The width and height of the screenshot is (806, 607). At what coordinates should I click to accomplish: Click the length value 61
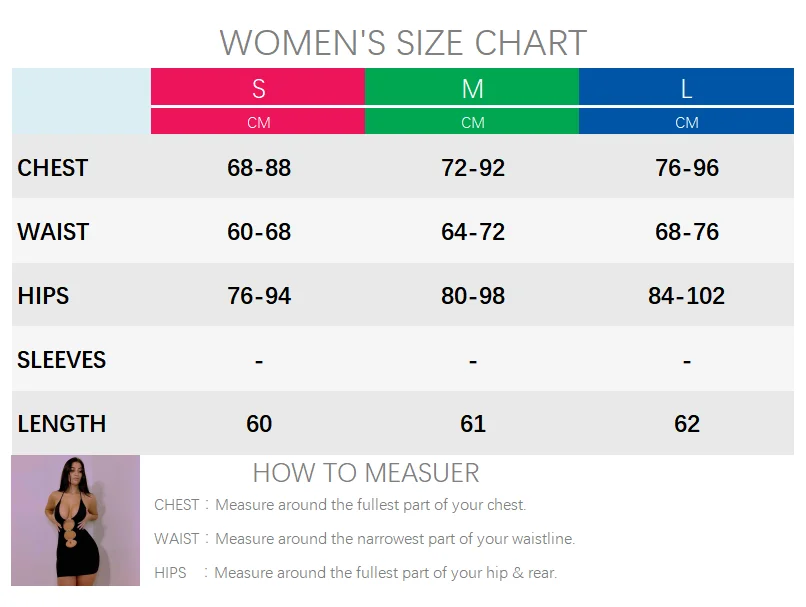pos(473,424)
